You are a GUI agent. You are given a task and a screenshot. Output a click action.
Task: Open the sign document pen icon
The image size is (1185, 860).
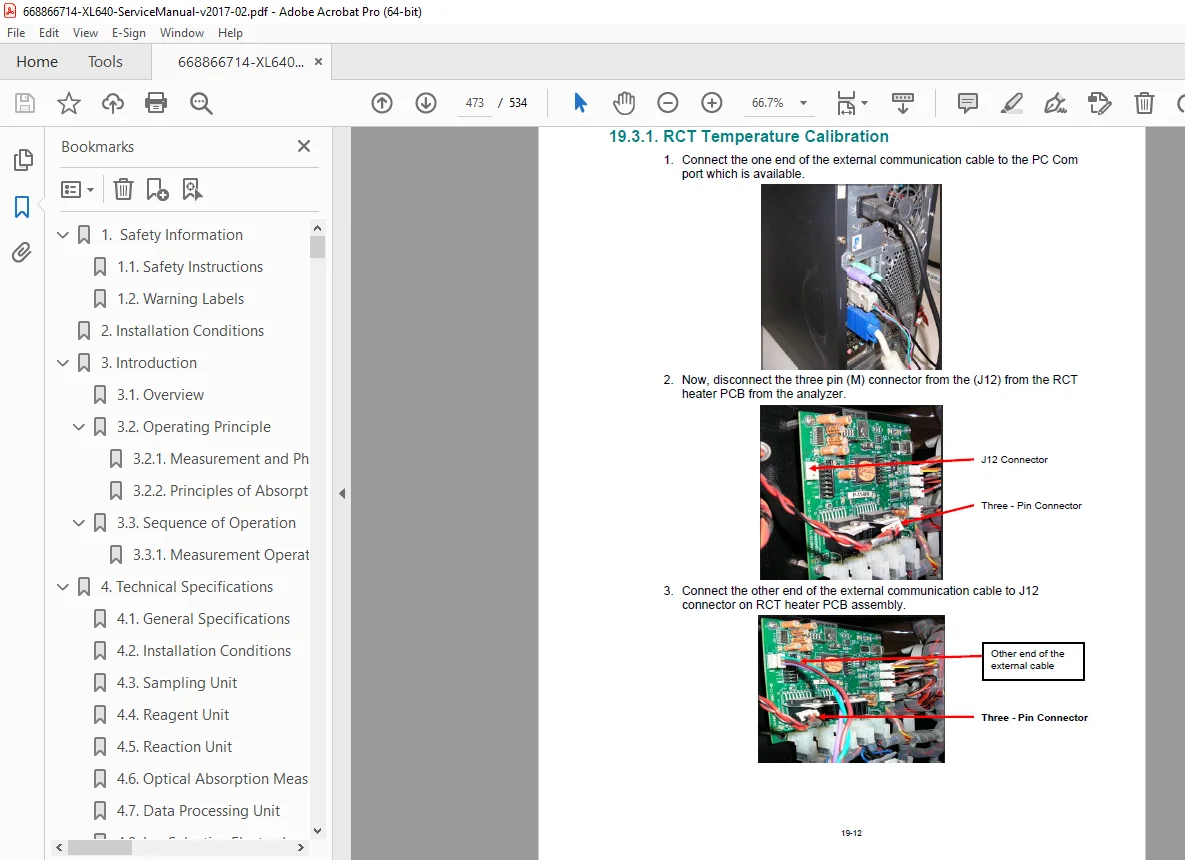(1055, 103)
